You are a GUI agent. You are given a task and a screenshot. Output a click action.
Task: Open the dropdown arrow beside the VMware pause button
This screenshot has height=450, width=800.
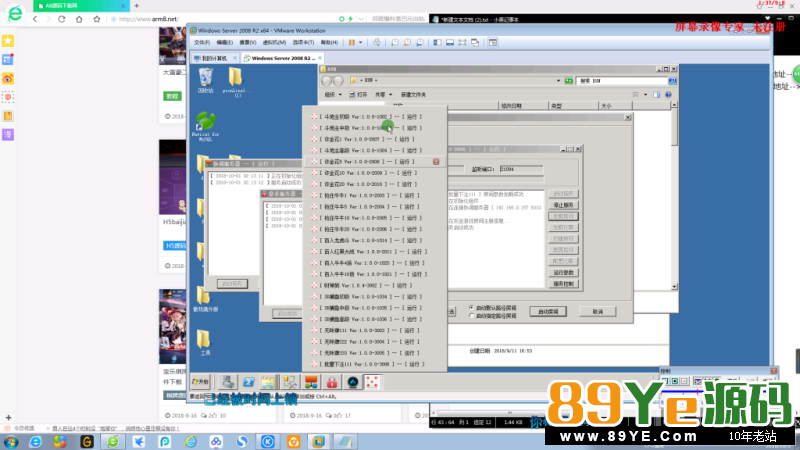[360, 42]
